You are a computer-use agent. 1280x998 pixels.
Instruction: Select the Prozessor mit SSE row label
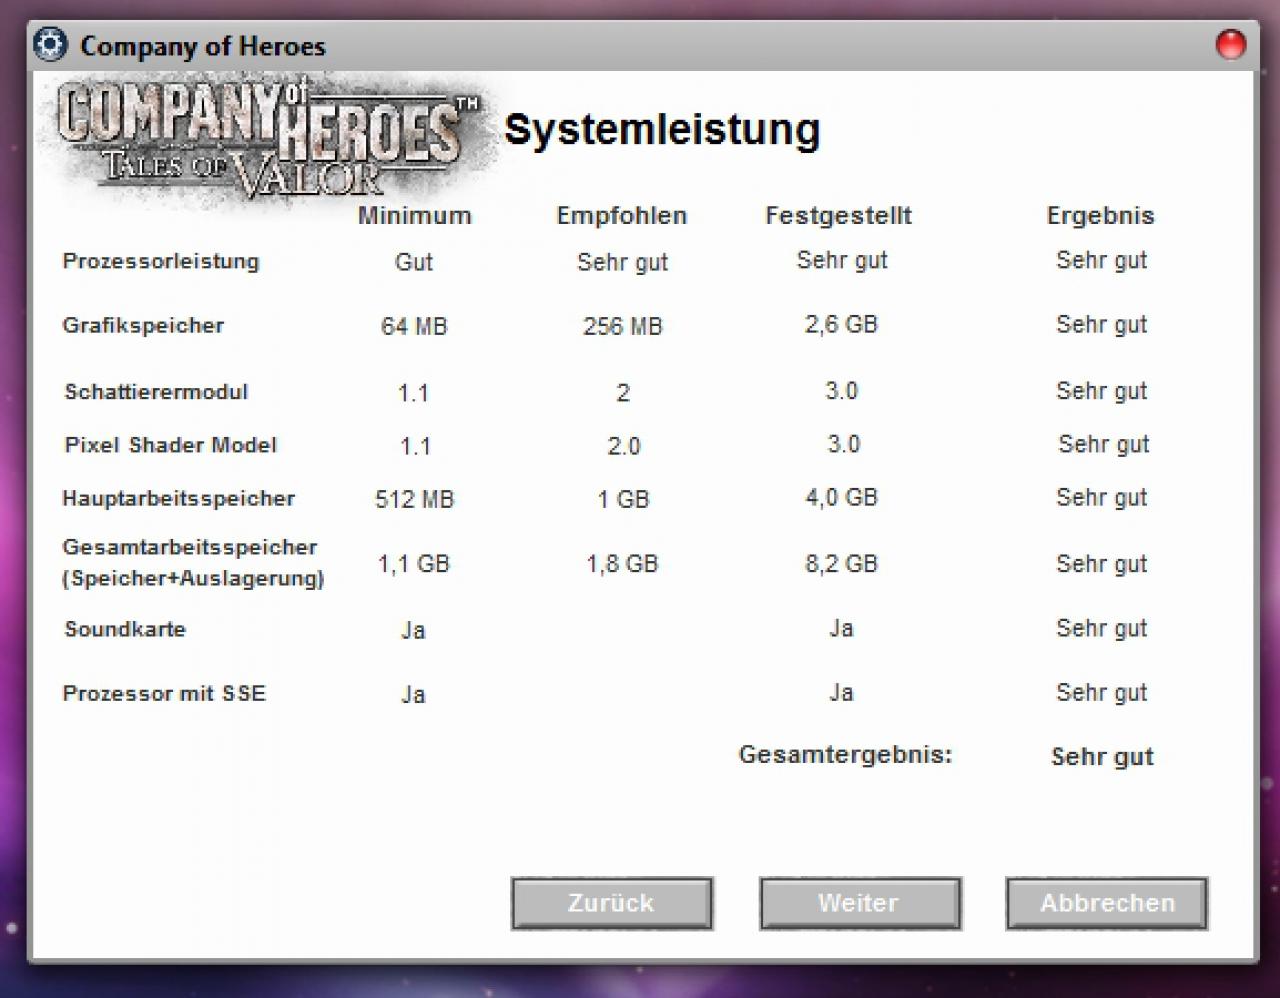click(x=164, y=693)
